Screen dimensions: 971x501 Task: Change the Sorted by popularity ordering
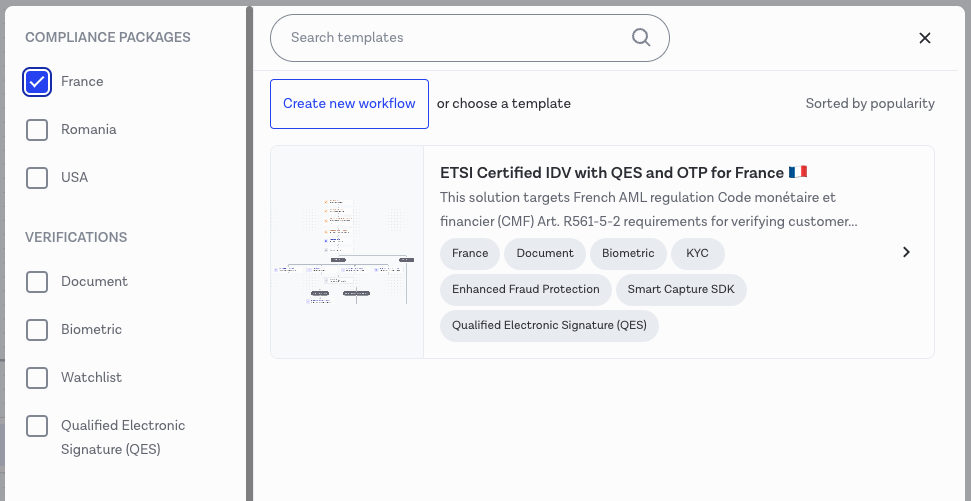coord(870,104)
